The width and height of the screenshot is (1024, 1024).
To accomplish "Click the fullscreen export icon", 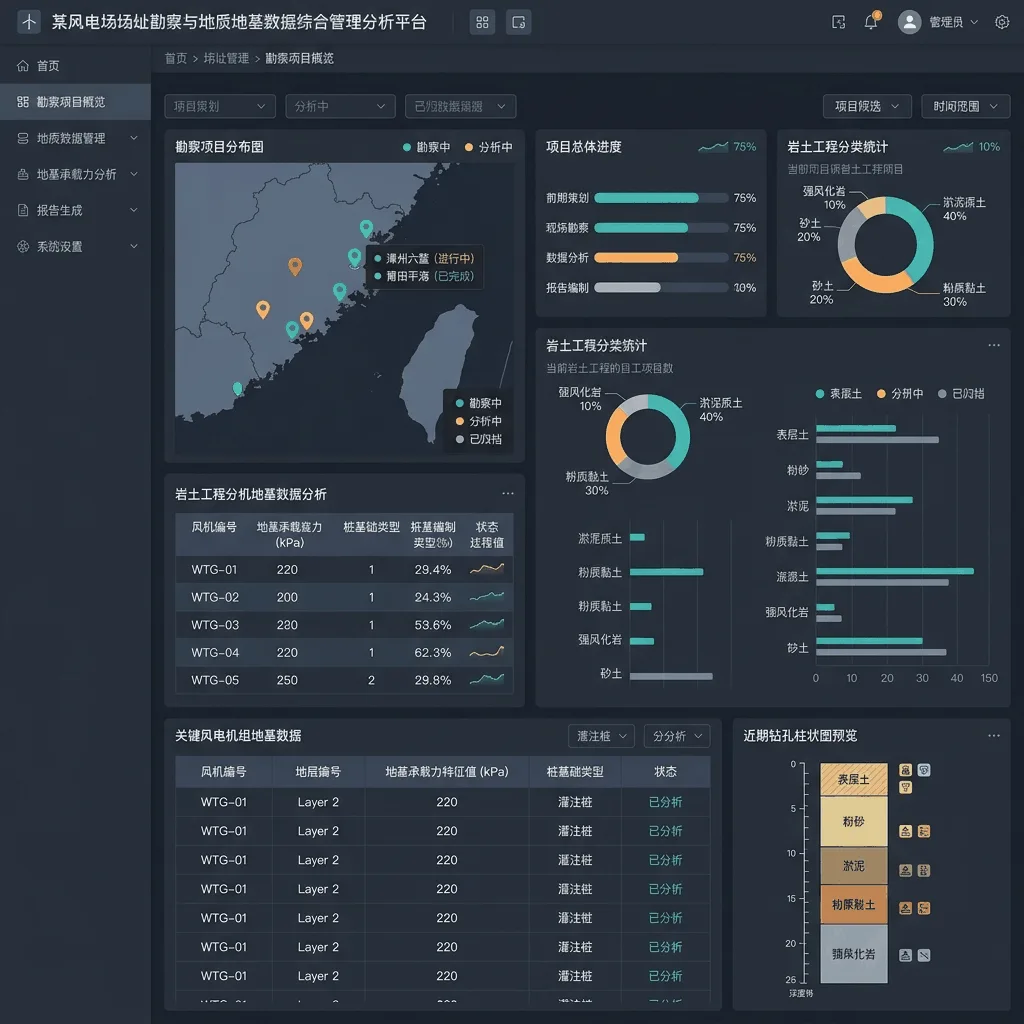I will tap(839, 22).
